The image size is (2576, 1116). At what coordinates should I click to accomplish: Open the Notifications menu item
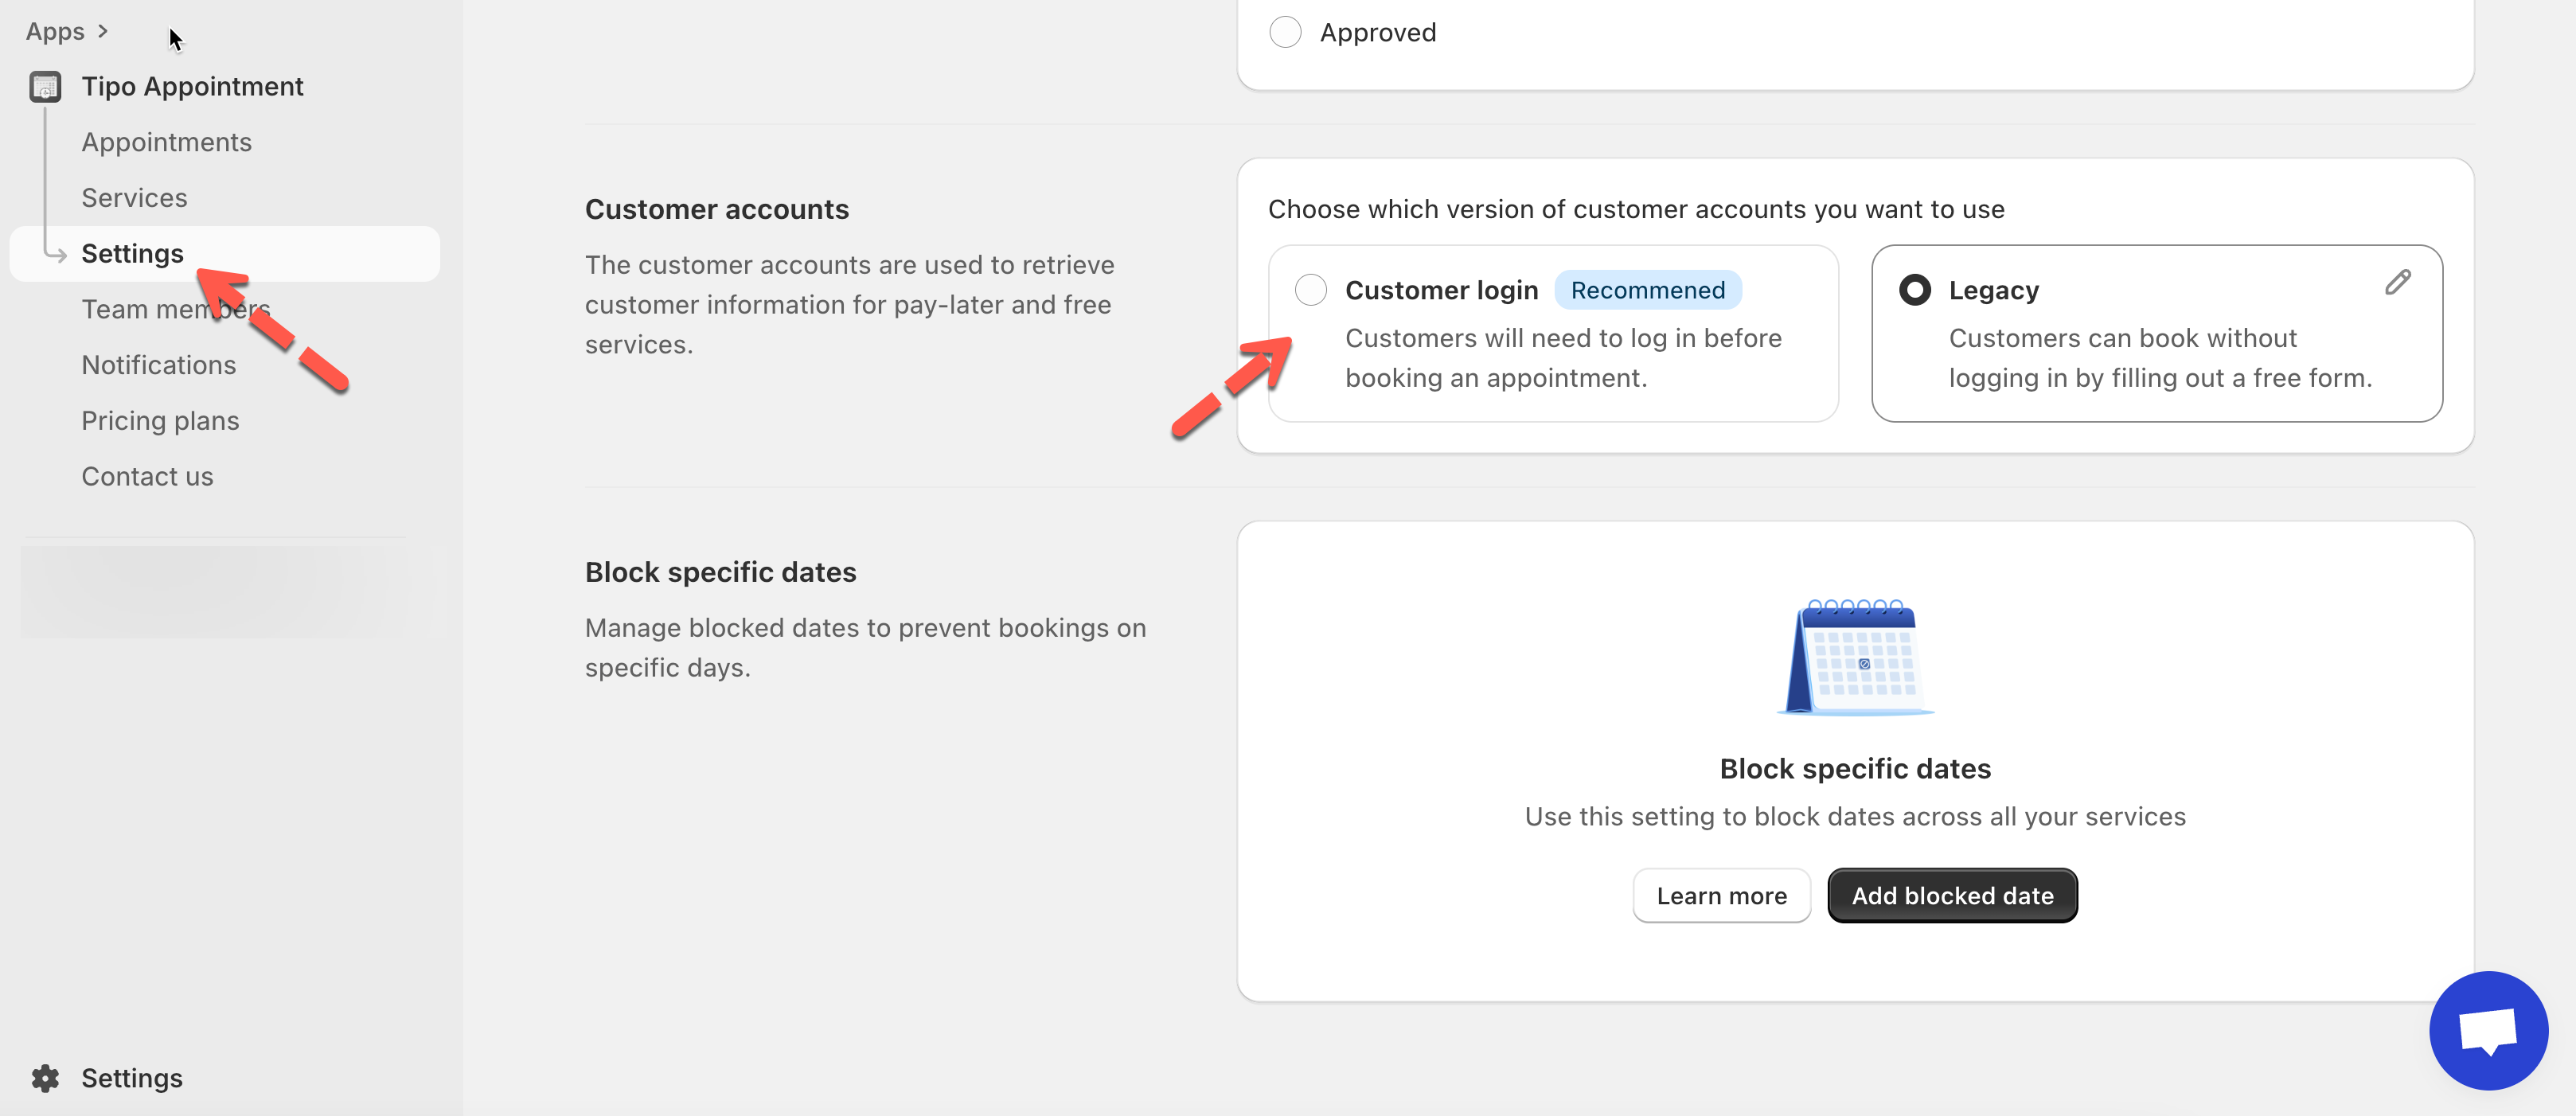[x=158, y=365]
